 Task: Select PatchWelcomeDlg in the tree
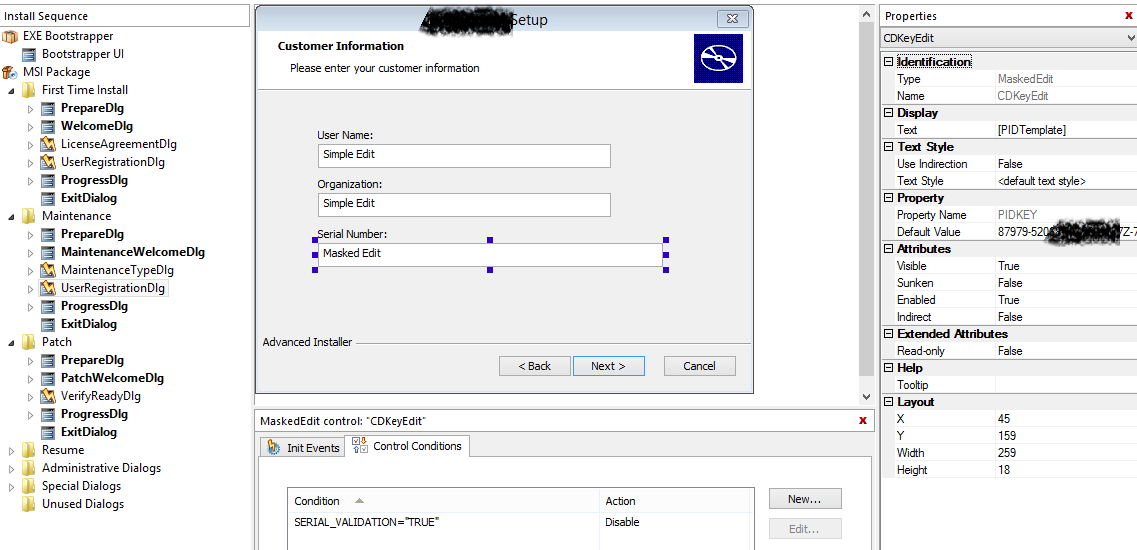tap(112, 378)
